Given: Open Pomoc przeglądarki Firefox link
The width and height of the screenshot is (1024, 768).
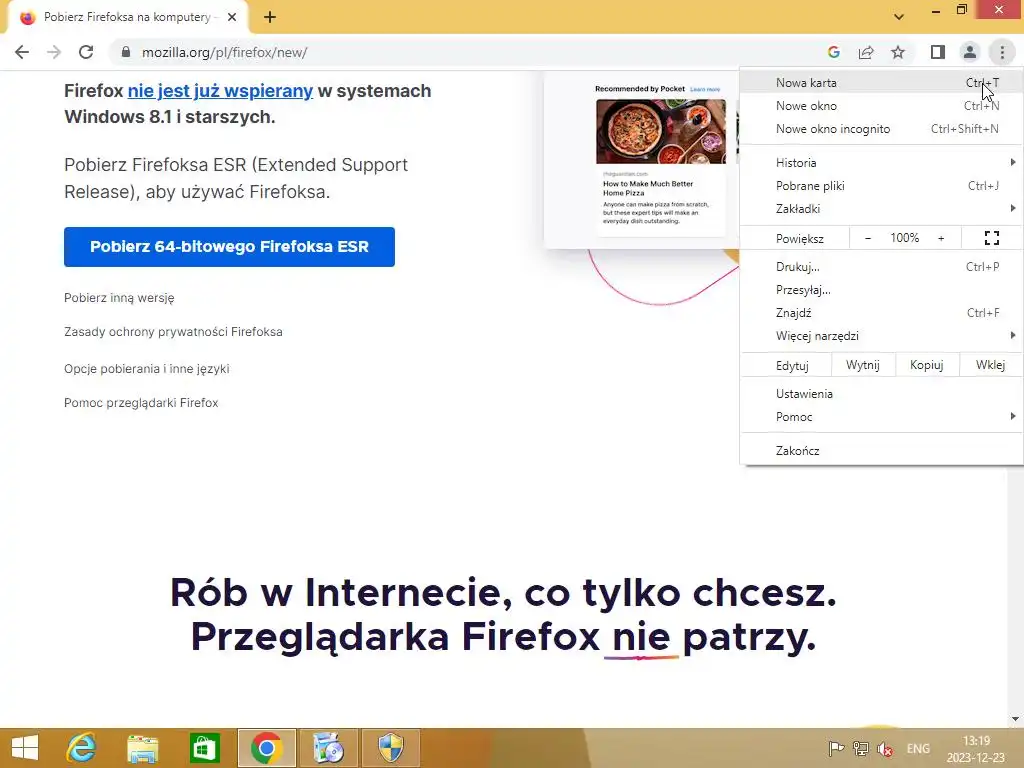Looking at the screenshot, I should coord(141,403).
